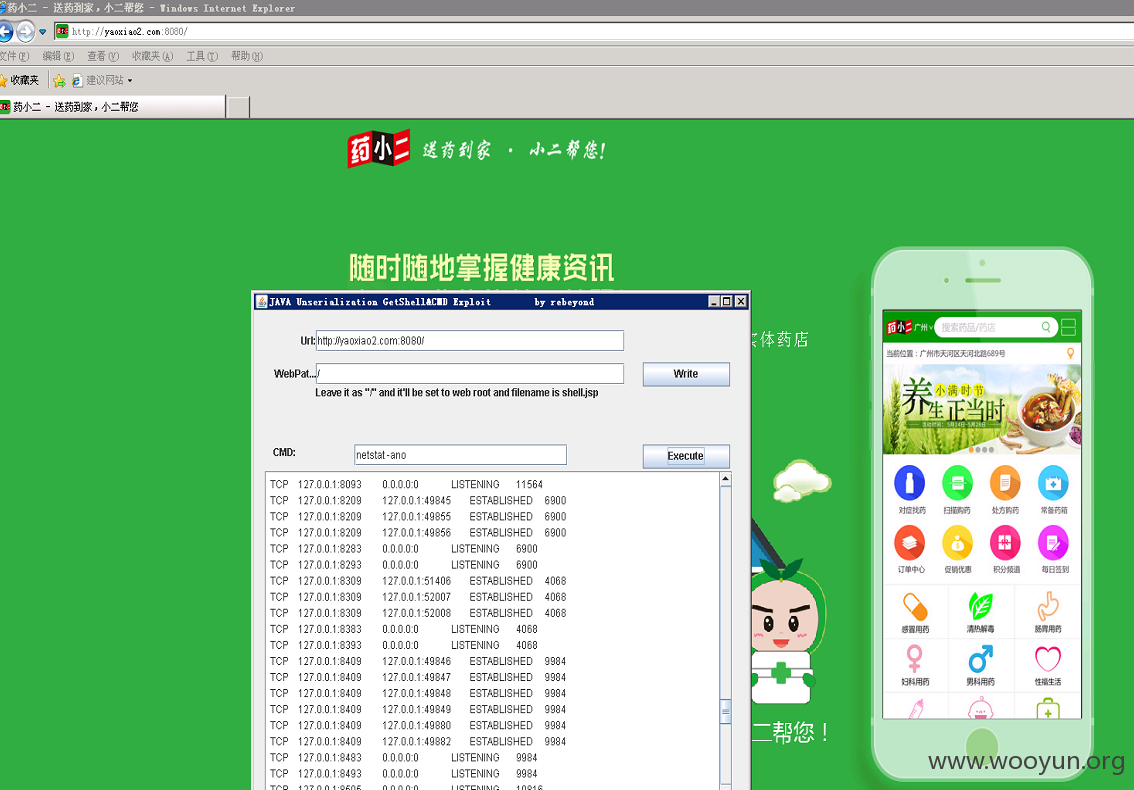This screenshot has width=1134, height=790.
Task: Click the 搜索药品/药店 search box in phone
Action: tap(996, 328)
